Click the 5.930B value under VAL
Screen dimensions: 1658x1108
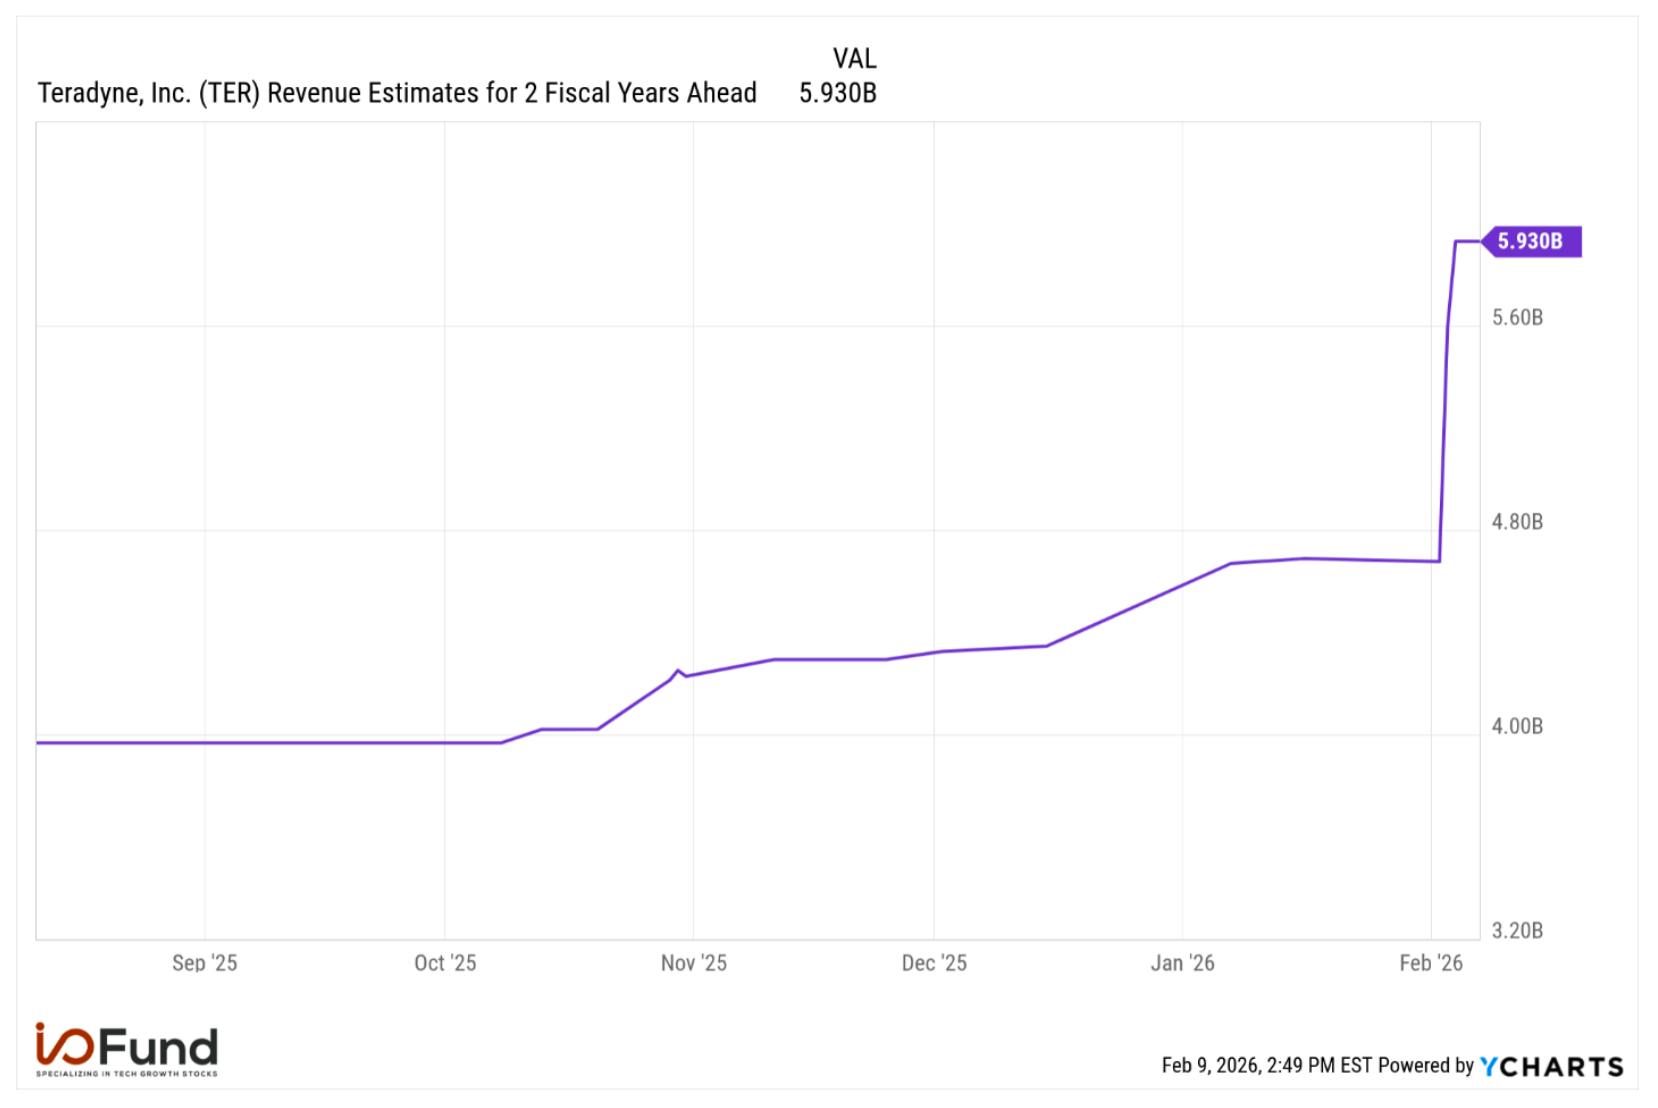[838, 93]
